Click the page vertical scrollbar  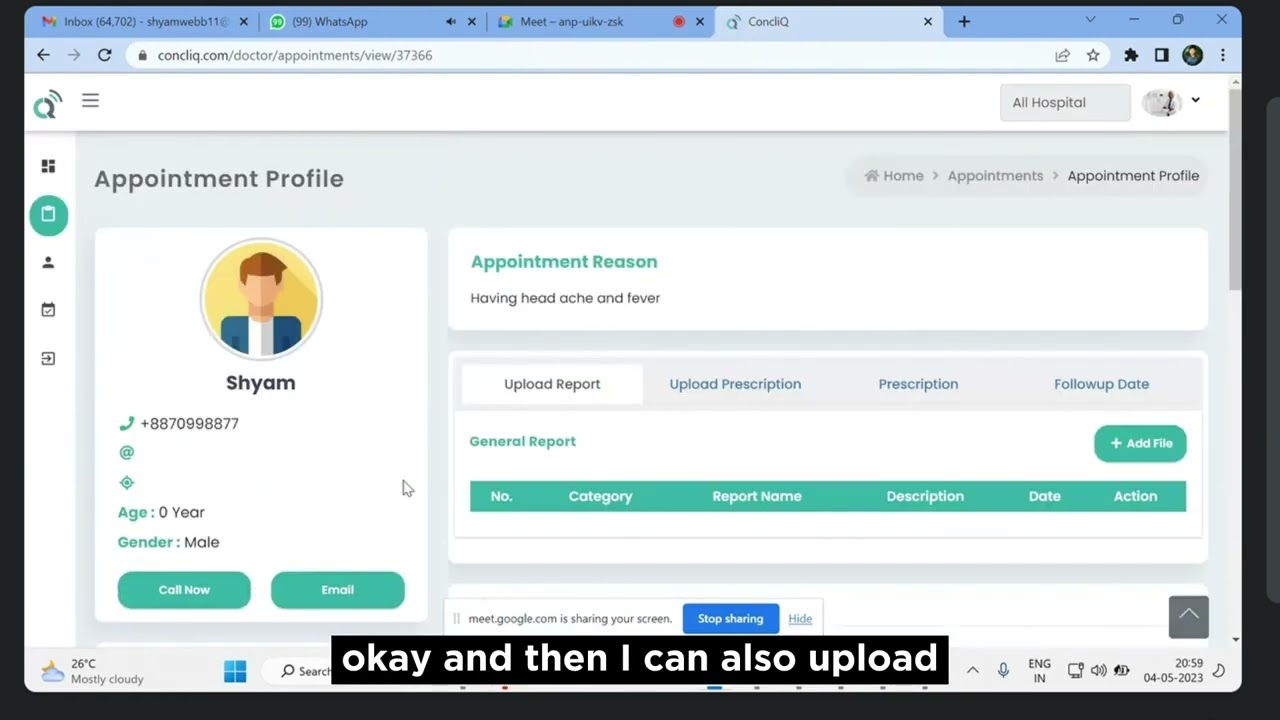1236,188
